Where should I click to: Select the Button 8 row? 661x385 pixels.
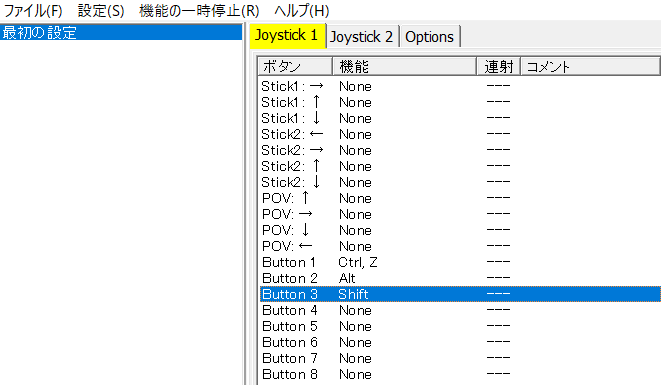460,374
